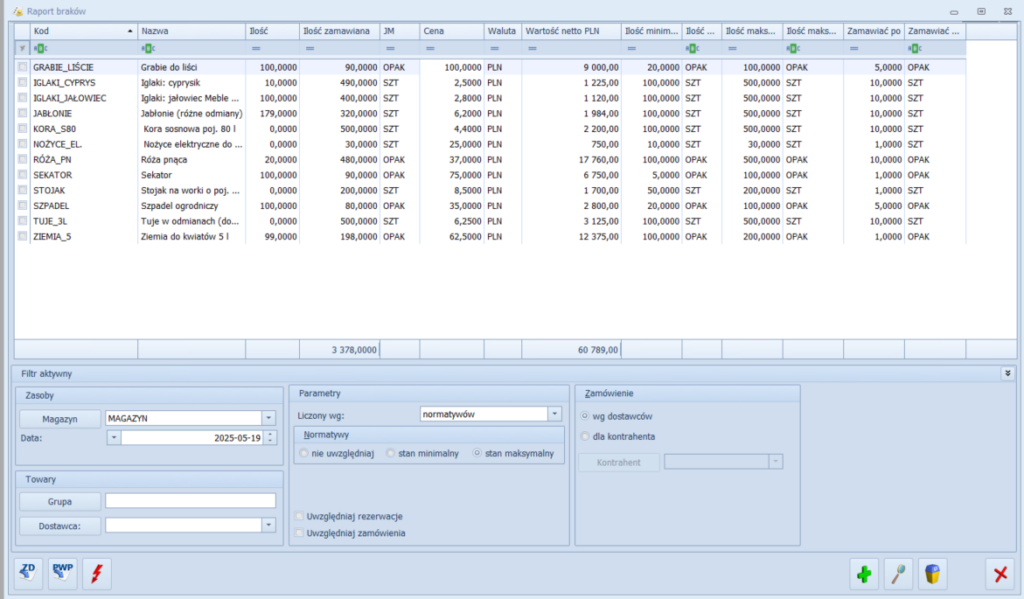1024x599 pixels.
Task: Click the Grupa text input field
Action: pos(190,501)
